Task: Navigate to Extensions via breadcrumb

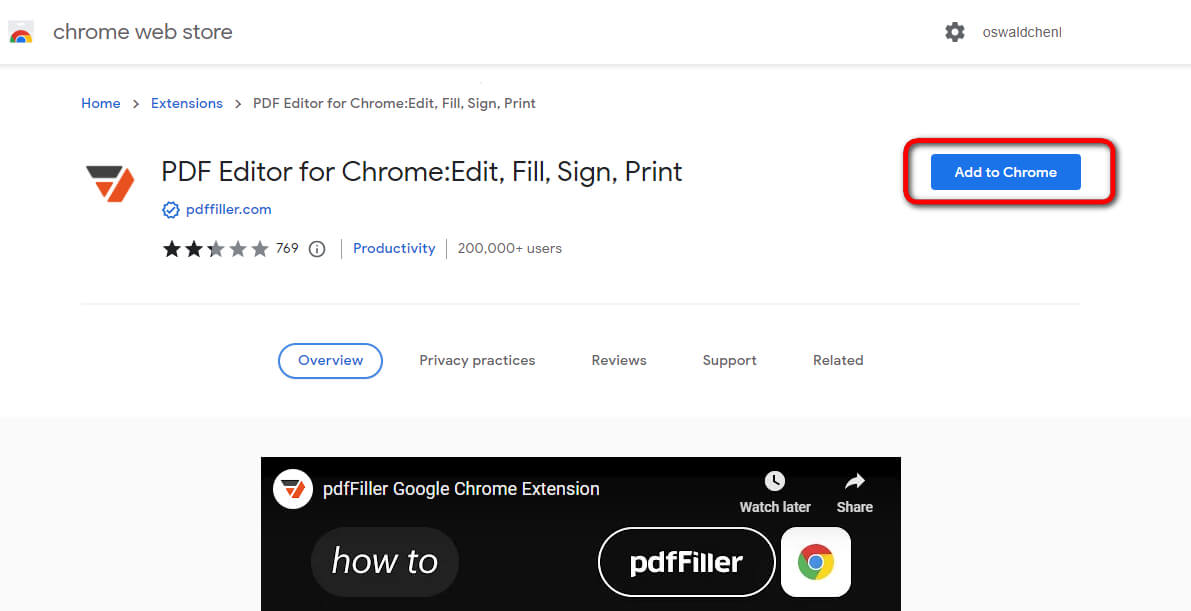Action: click(x=187, y=103)
